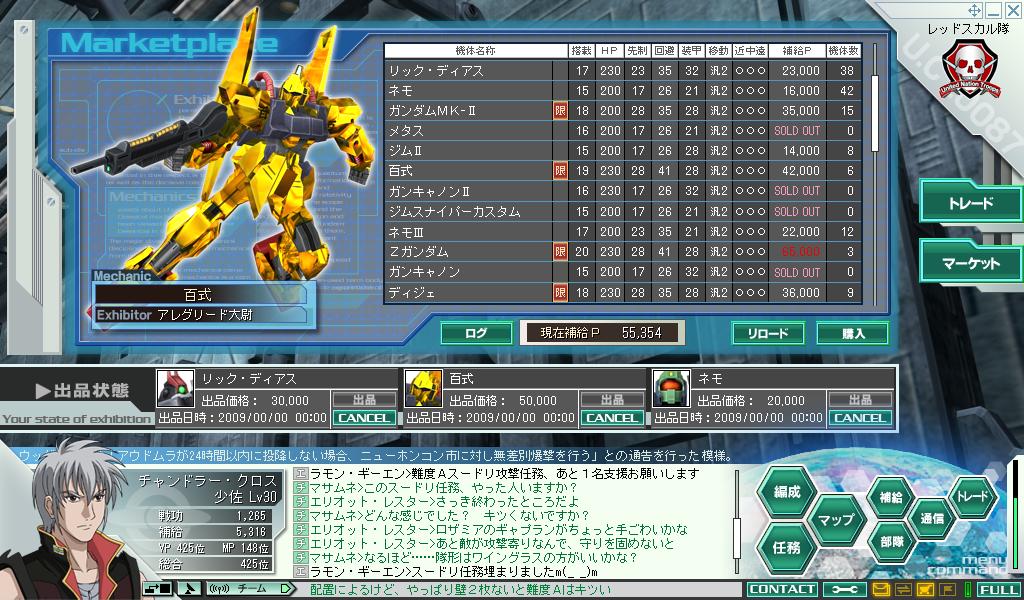Click the ネモ exhibit thumbnail

672,388
